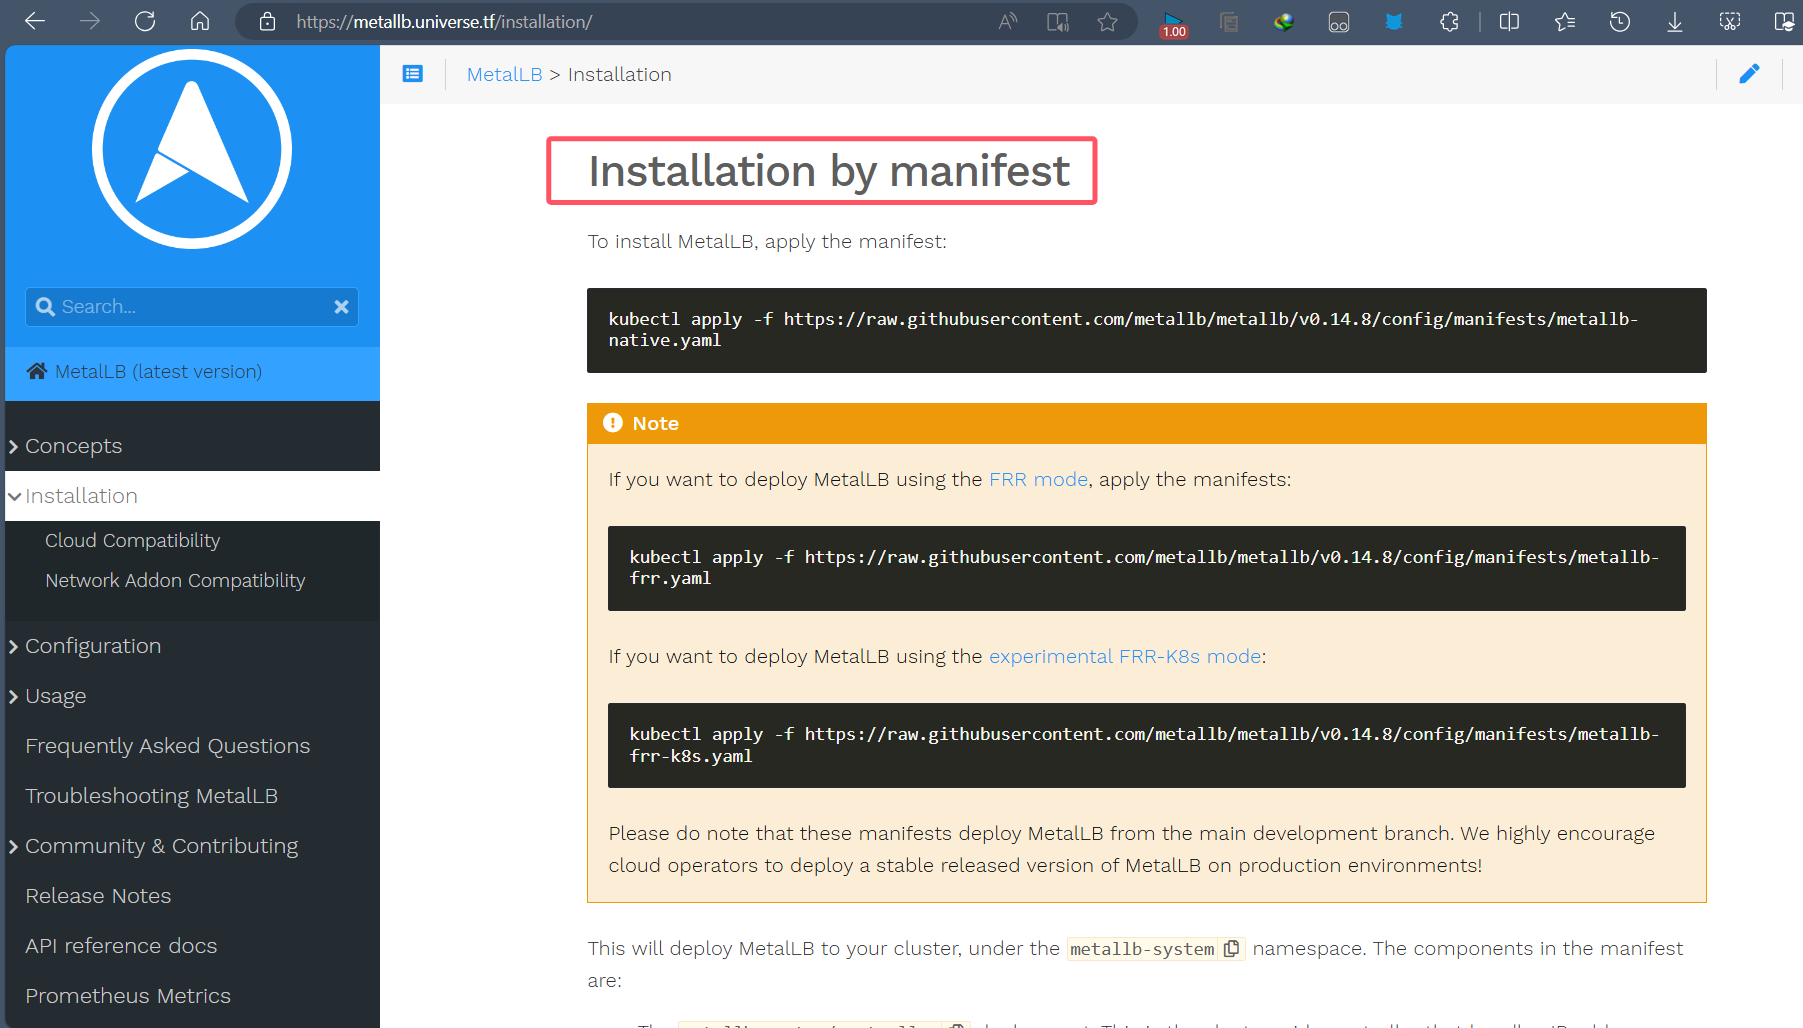Focus the Search input field
The image size is (1803, 1028).
click(192, 307)
